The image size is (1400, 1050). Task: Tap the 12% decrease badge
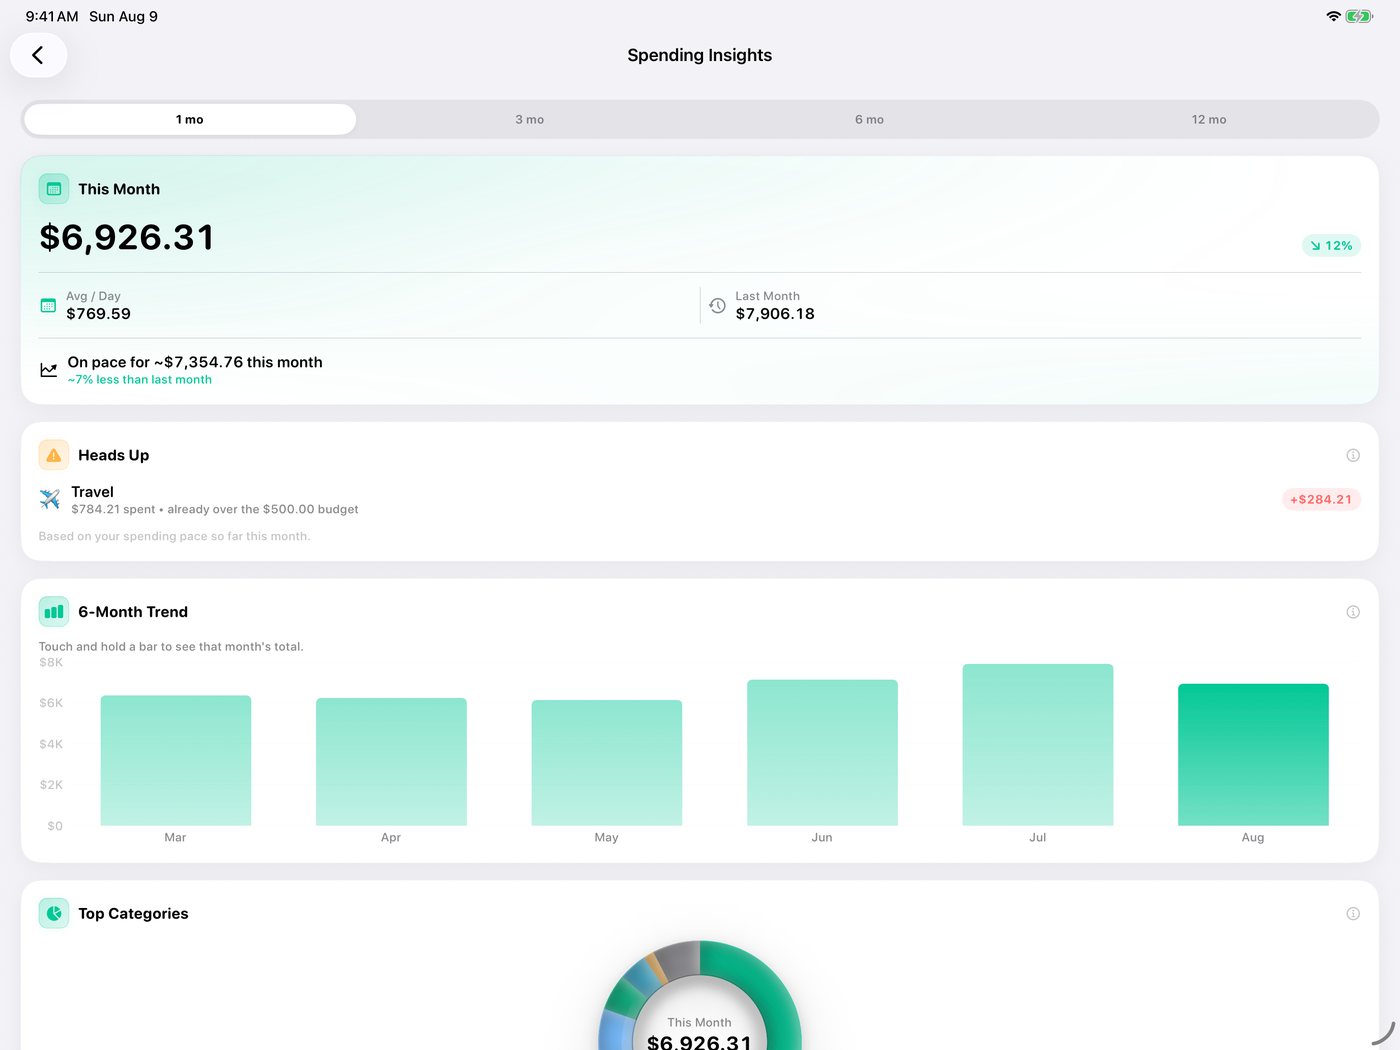click(1331, 245)
